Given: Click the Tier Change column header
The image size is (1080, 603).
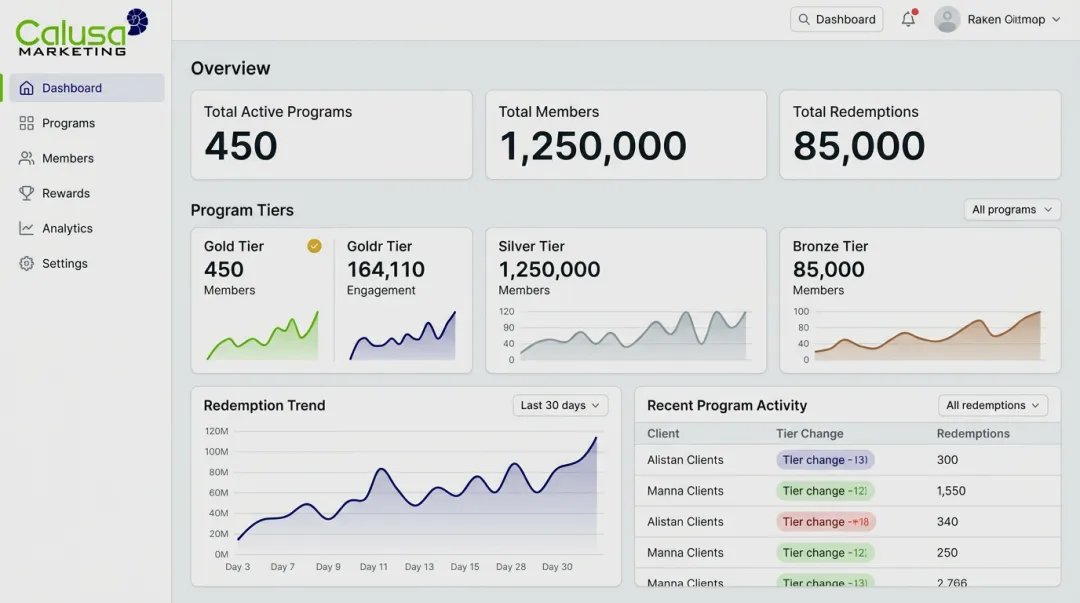Looking at the screenshot, I should 809,433.
